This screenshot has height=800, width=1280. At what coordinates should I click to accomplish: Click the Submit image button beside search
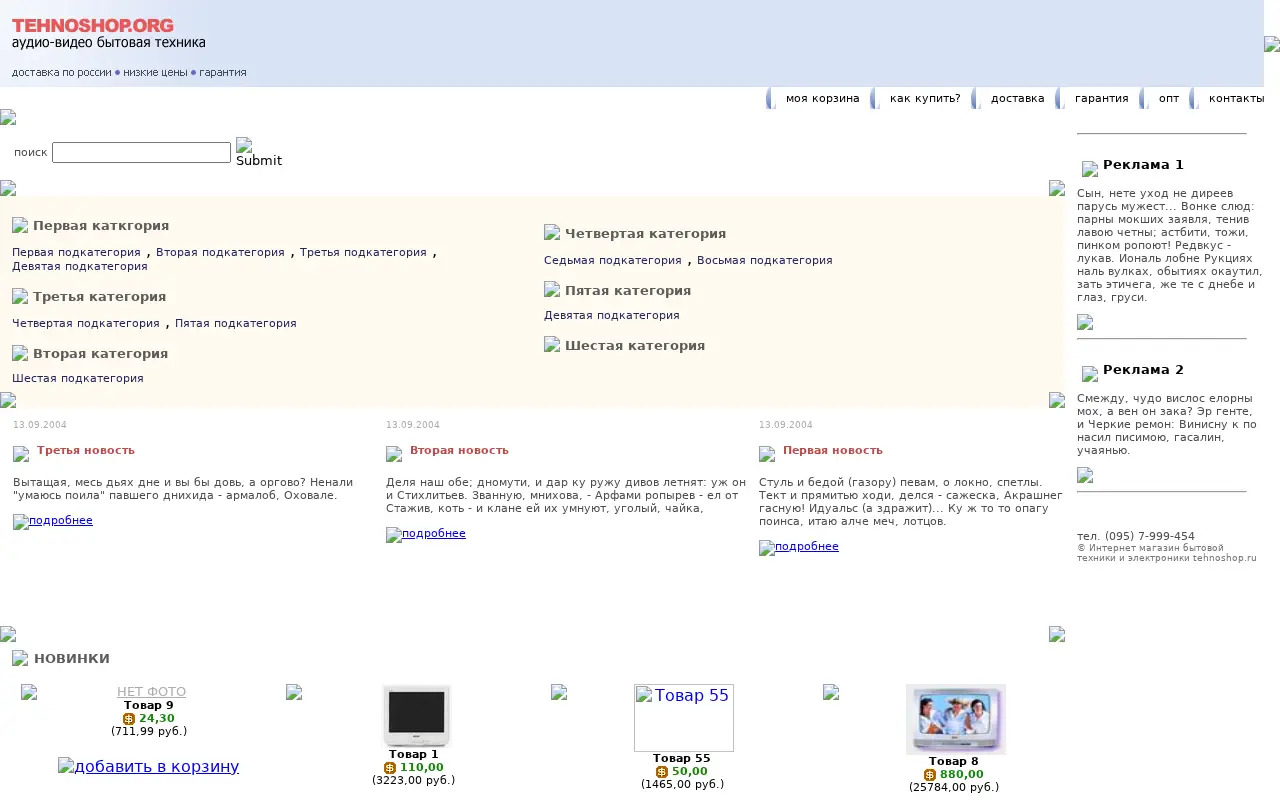[x=259, y=153]
